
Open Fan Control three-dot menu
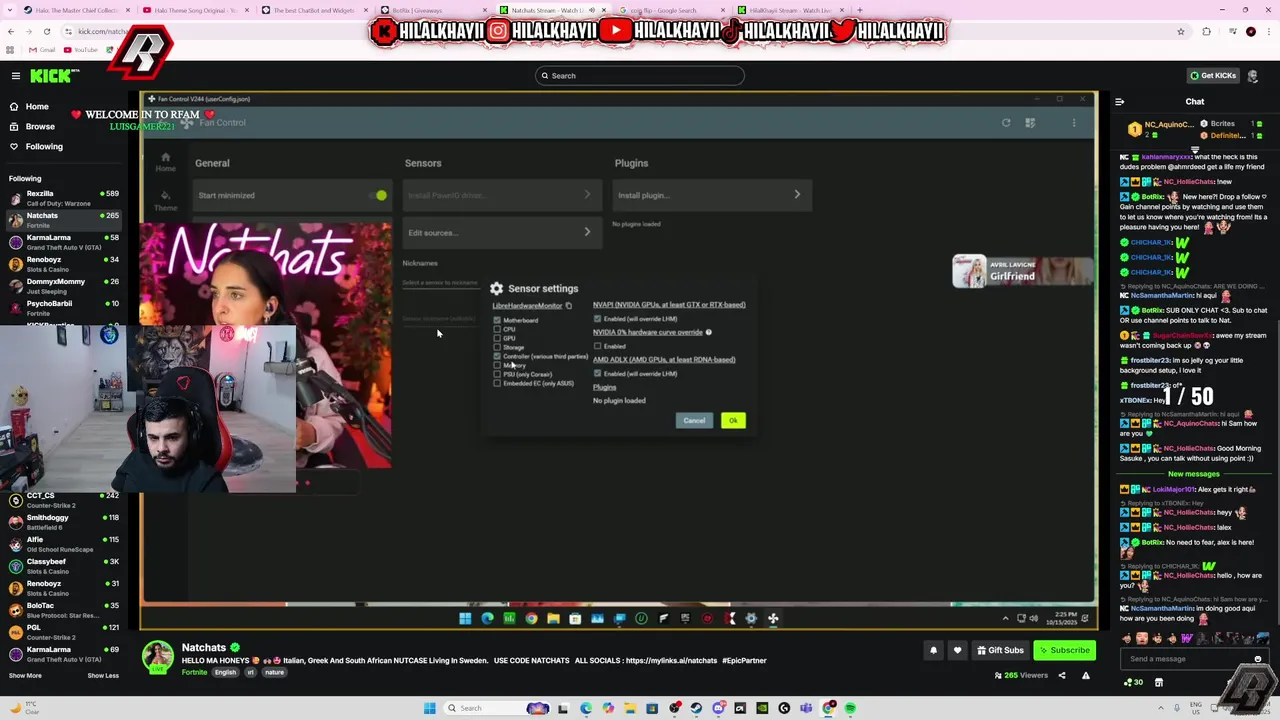tap(1074, 123)
